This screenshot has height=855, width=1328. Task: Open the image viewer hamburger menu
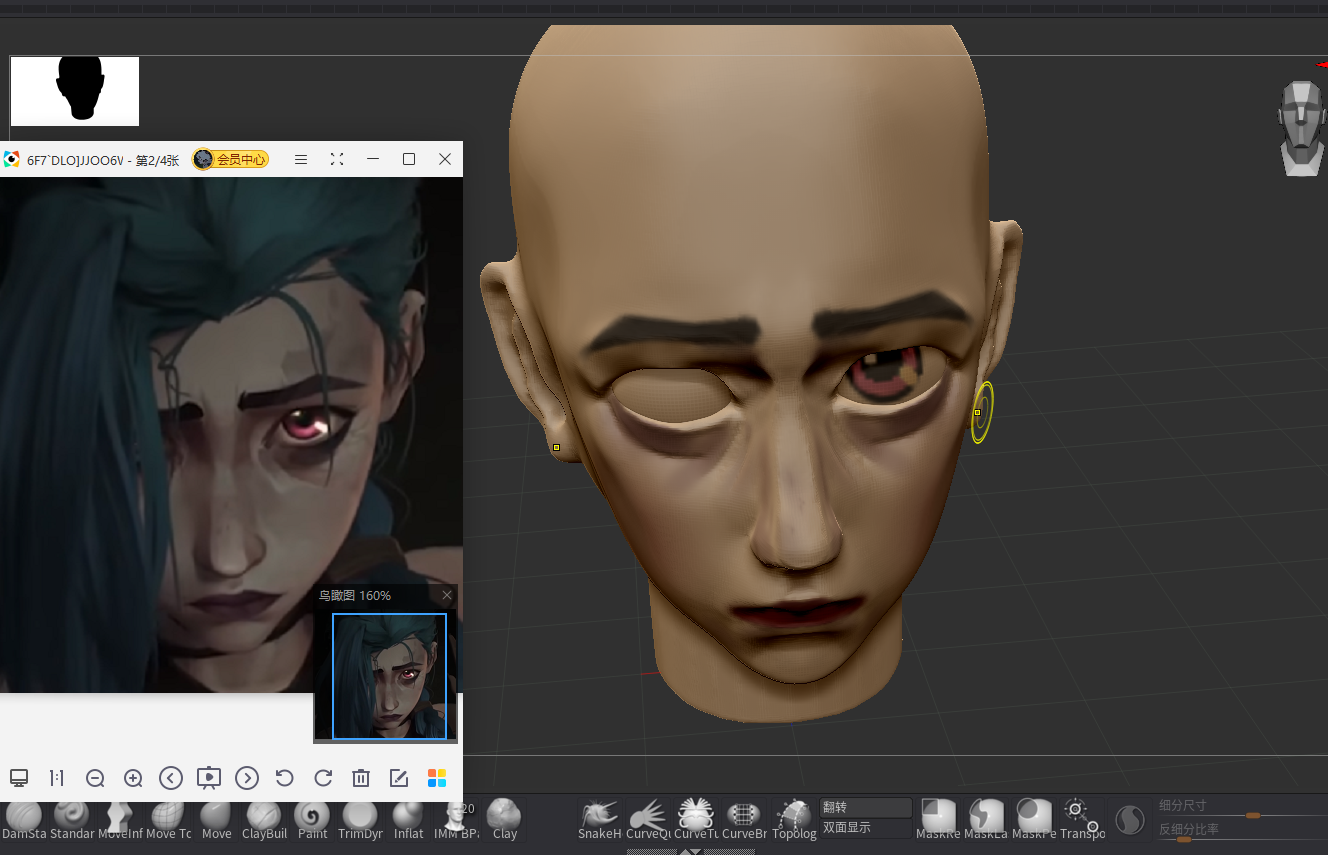(x=301, y=159)
